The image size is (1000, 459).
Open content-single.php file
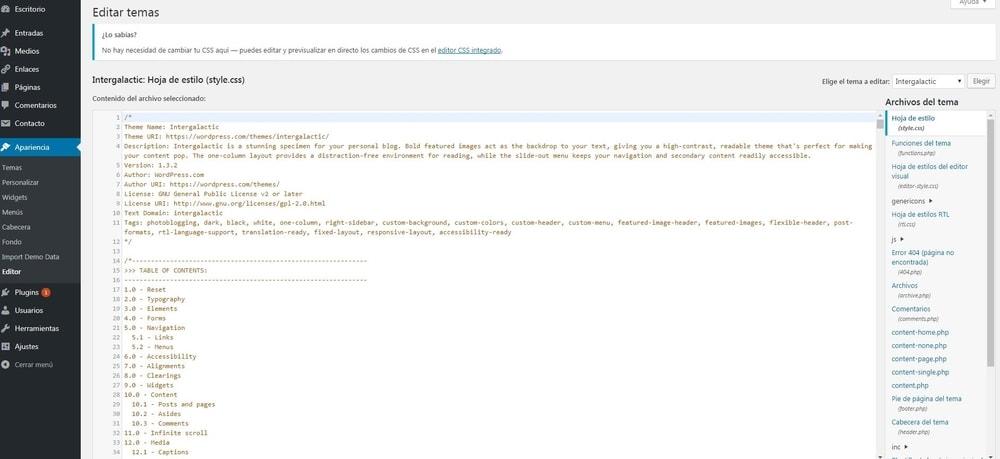click(920, 372)
